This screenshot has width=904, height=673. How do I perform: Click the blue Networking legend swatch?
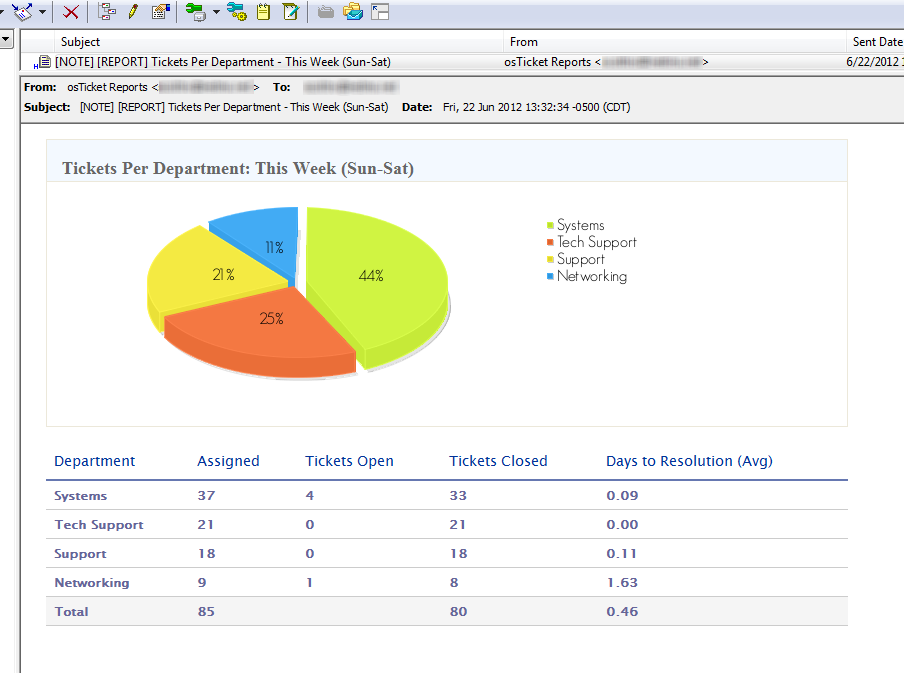550,276
